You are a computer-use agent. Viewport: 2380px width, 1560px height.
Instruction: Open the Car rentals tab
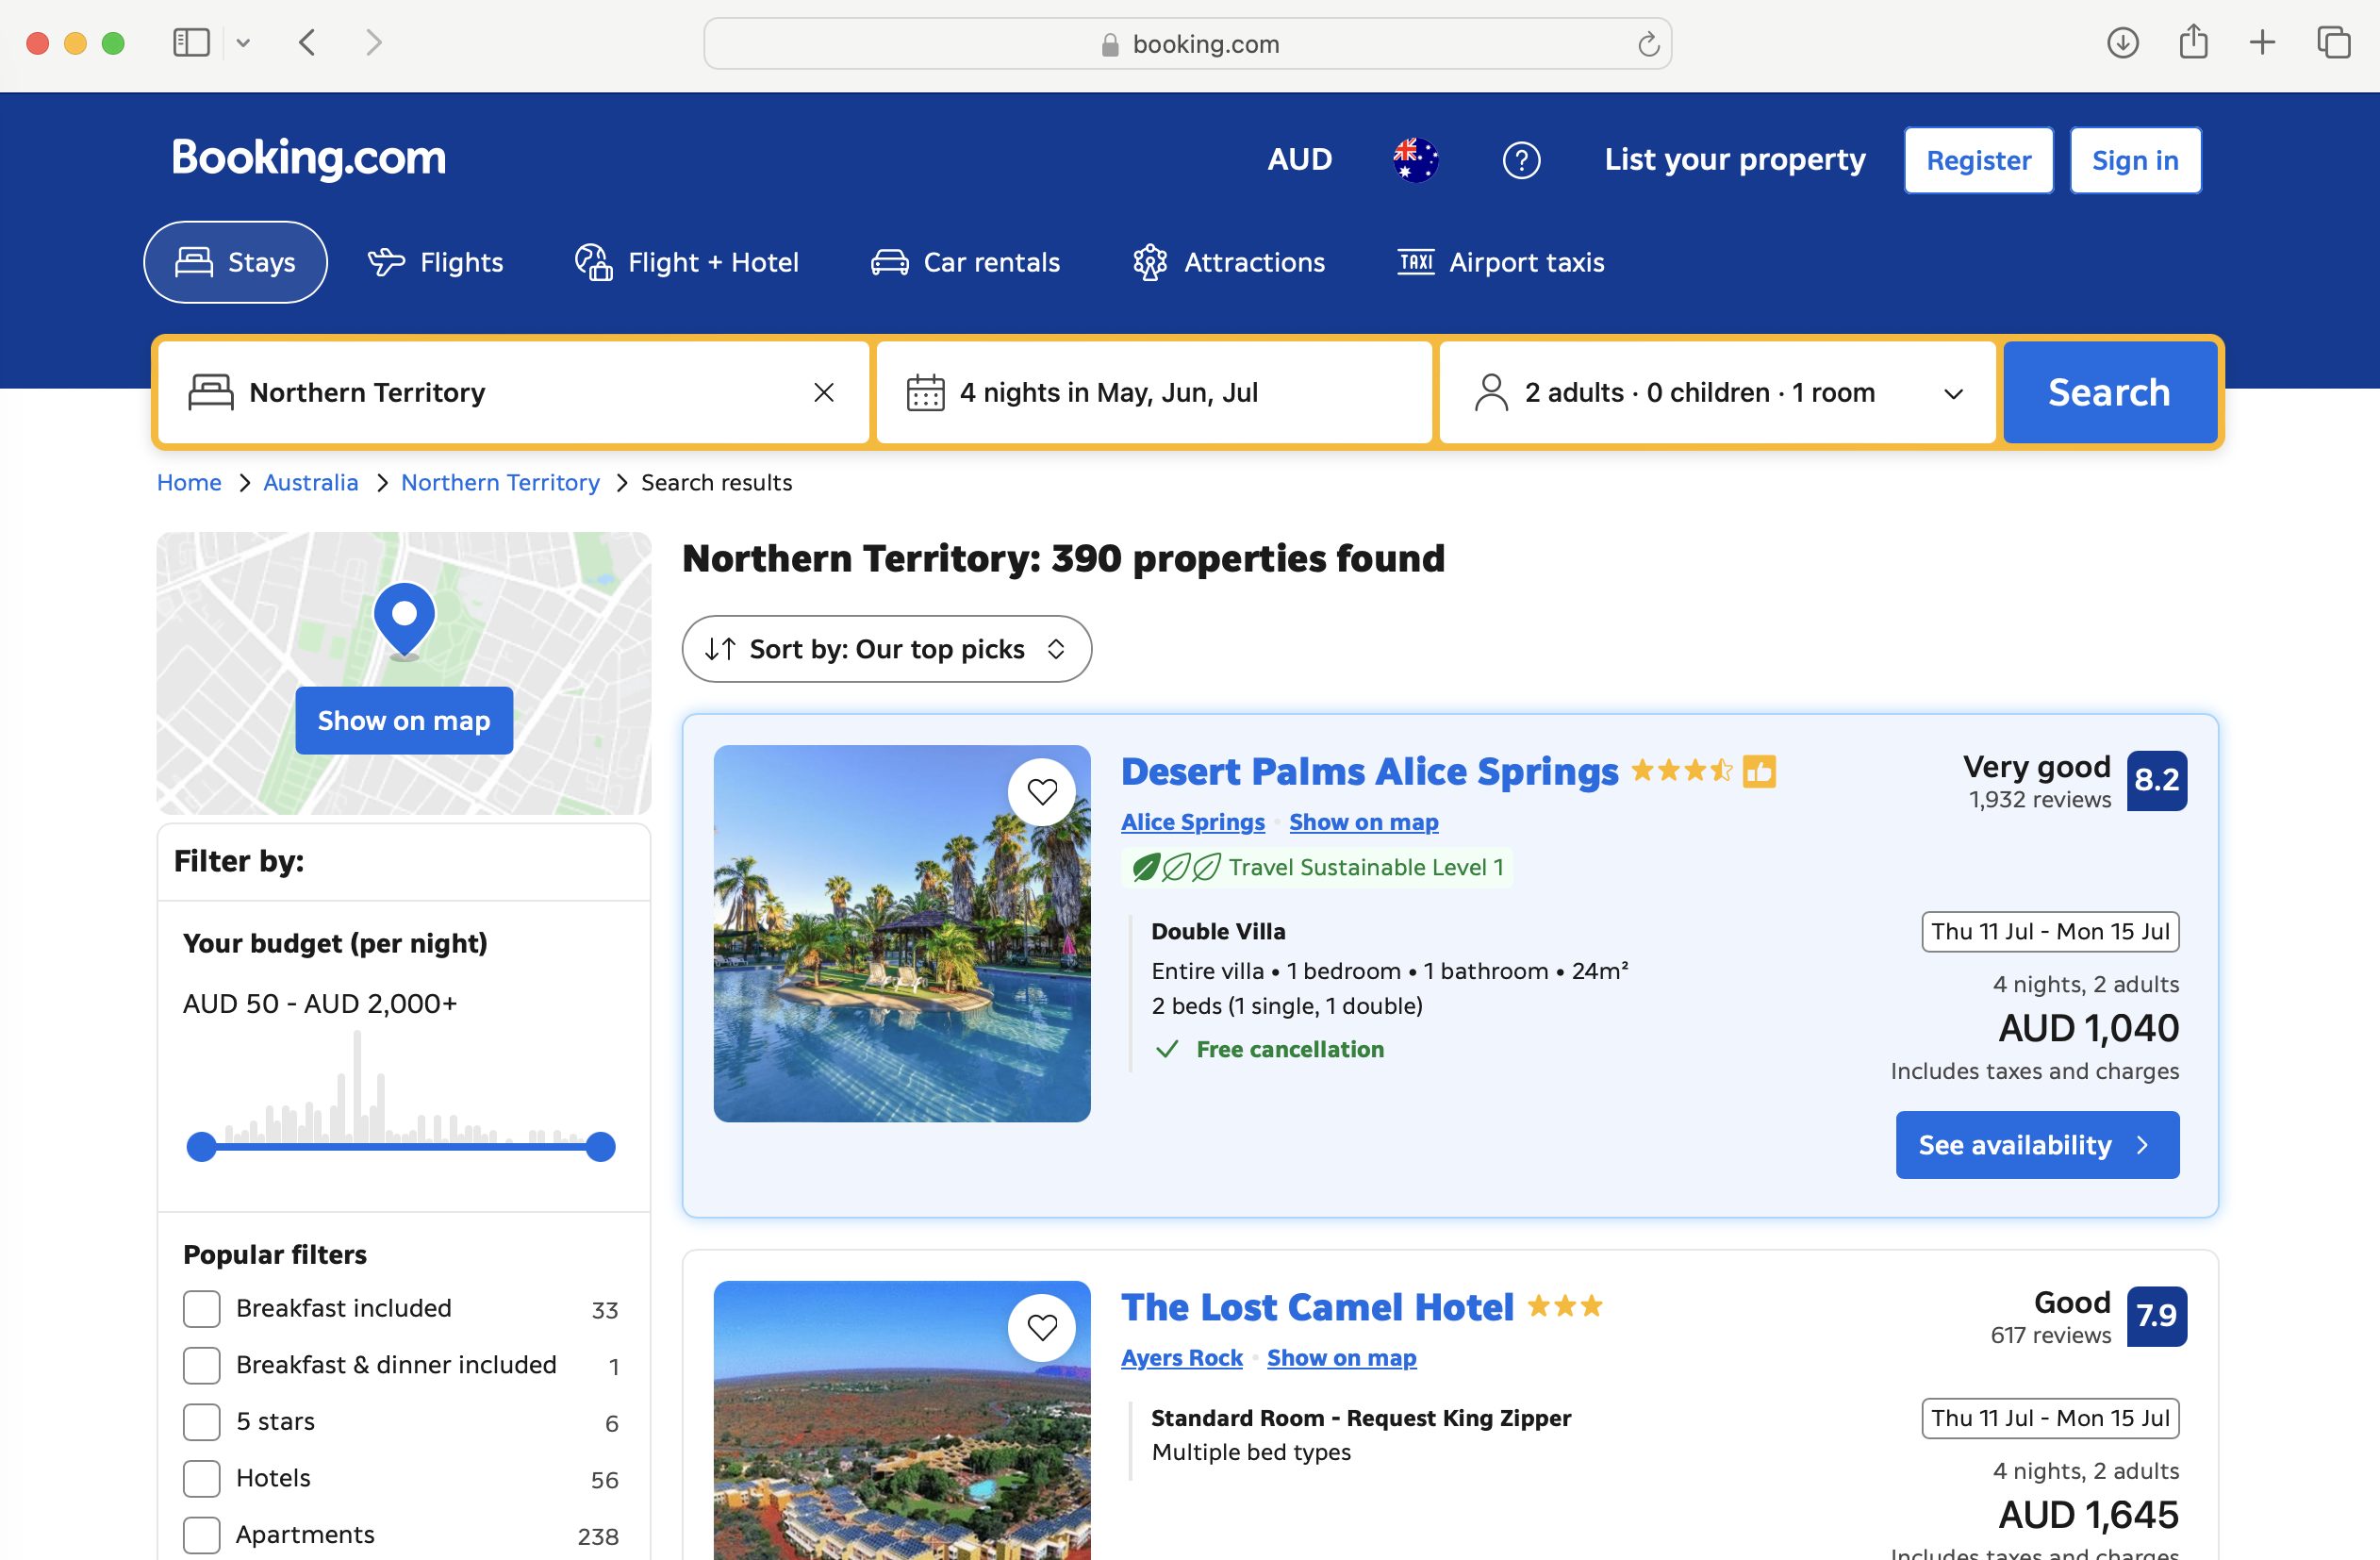pos(965,262)
